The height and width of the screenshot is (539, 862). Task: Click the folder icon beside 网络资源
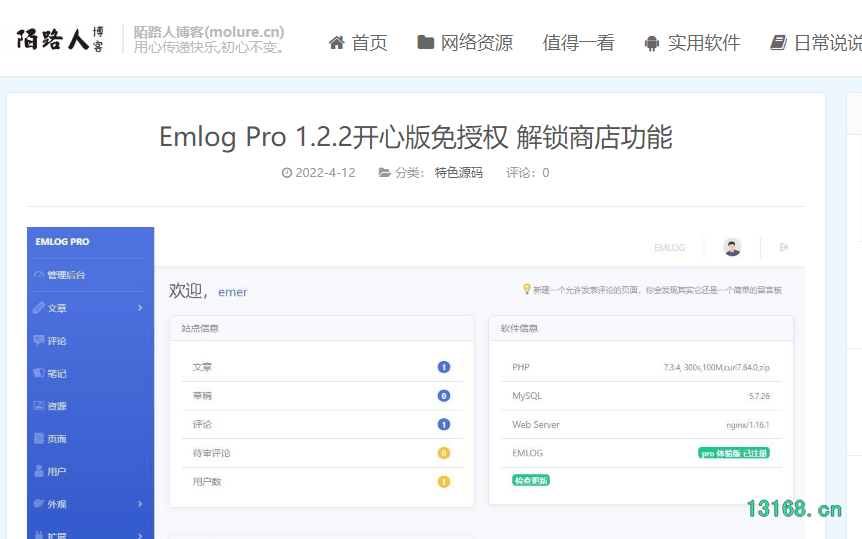(x=426, y=42)
